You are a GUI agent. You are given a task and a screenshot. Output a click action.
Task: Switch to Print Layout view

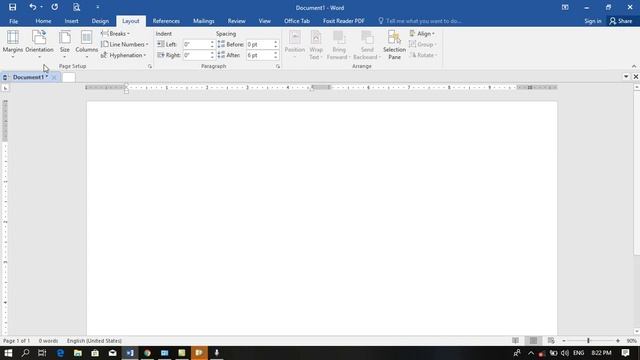coord(533,340)
